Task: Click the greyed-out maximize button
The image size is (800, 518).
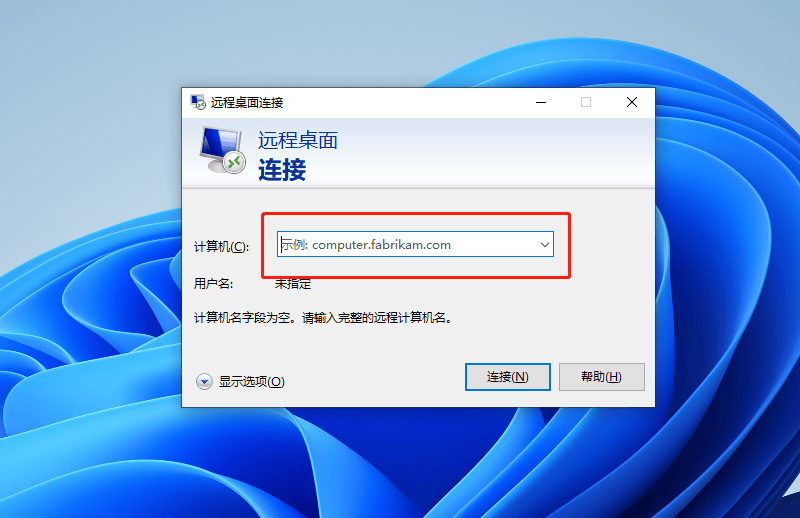Action: coord(586,103)
